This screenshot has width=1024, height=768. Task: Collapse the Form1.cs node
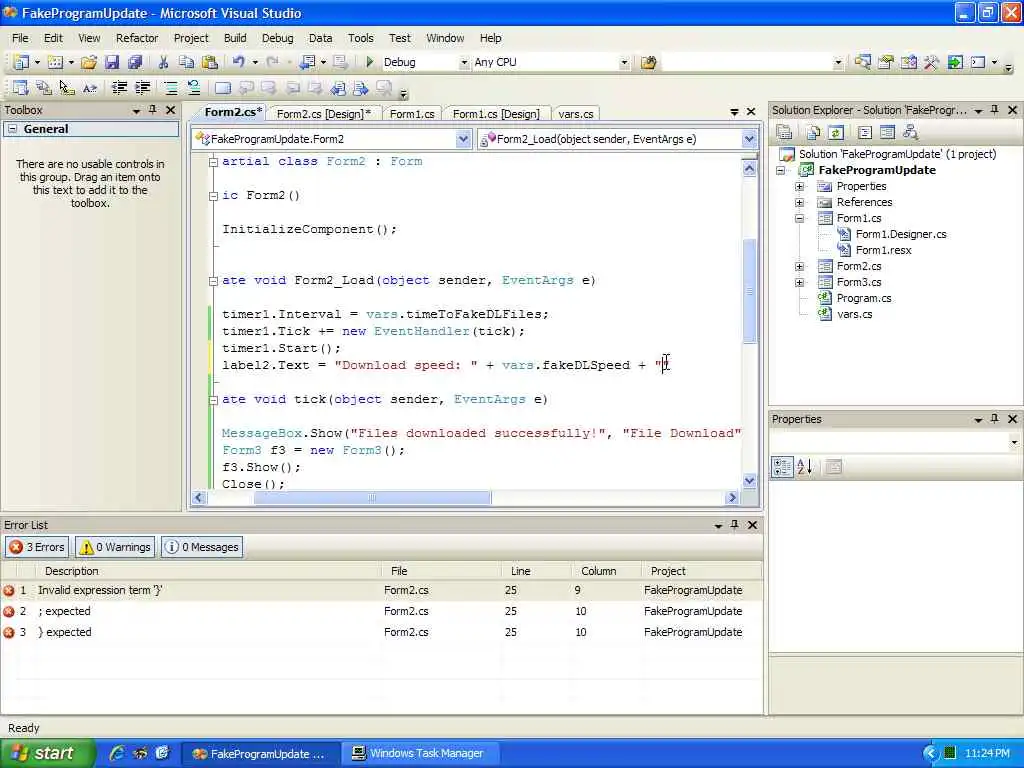(x=799, y=218)
